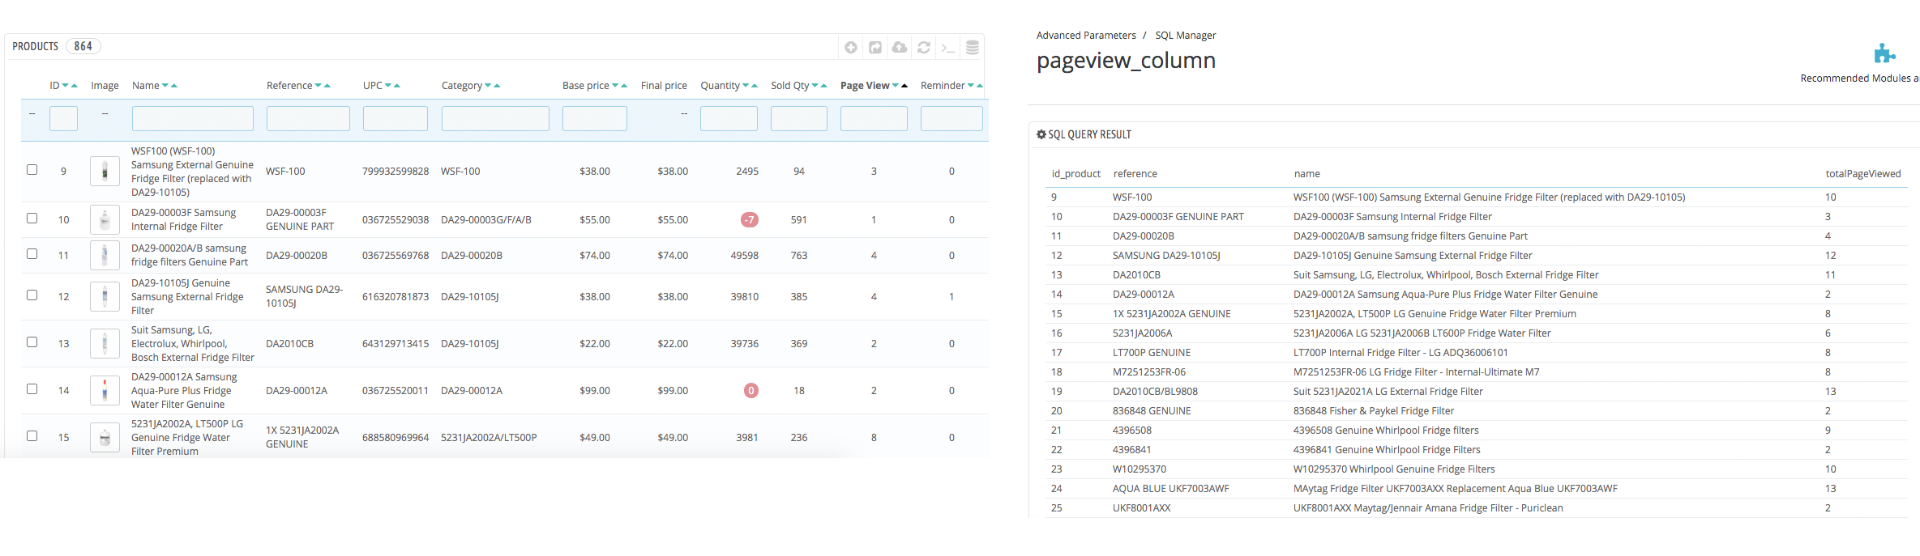Viewport: 1920px width, 556px height.
Task: Select checkbox for product ID 14
Action: pos(32,389)
